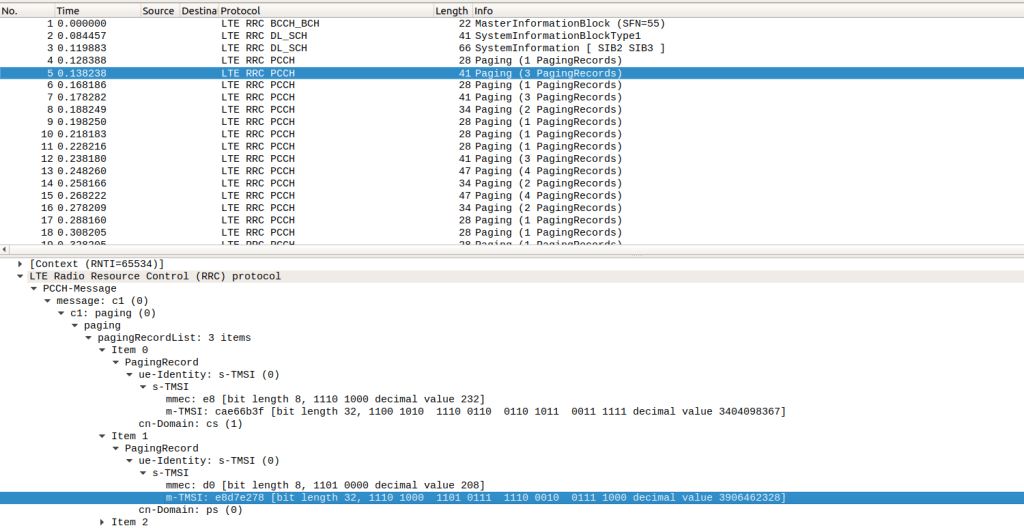
Task: Collapse the c1: paging (0) node
Action: pyautogui.click(x=61, y=312)
